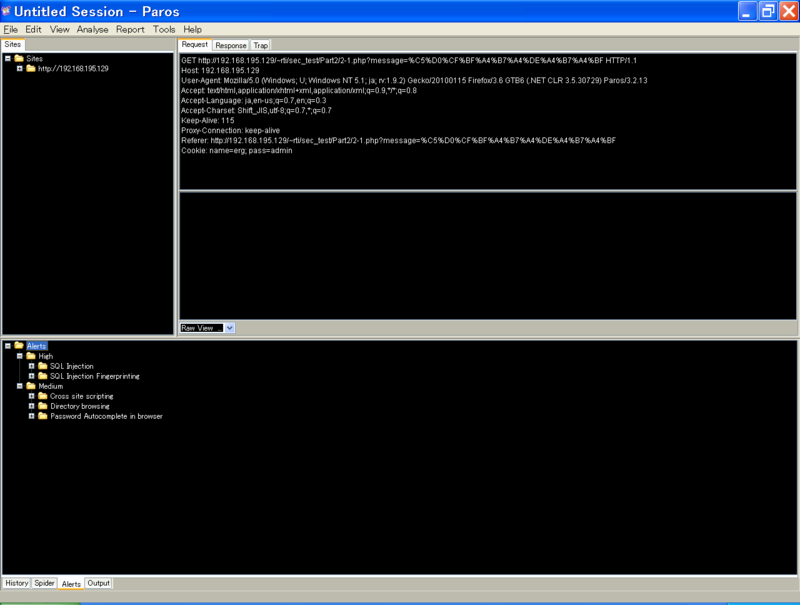Click the SQL Injection folder icon
This screenshot has width=800, height=605.
[x=43, y=366]
